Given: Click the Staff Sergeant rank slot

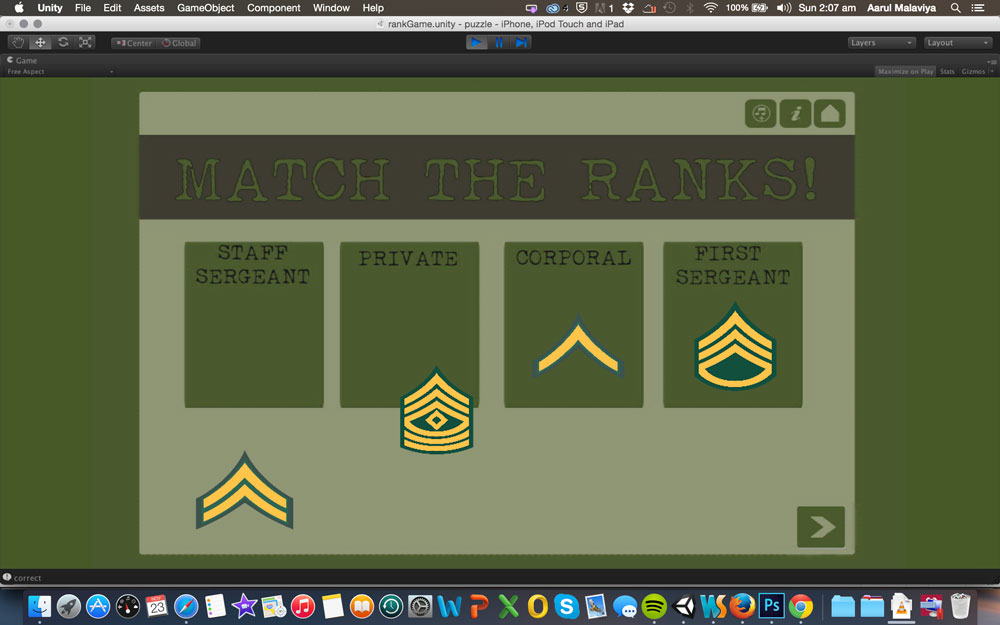Looking at the screenshot, I should (254, 325).
